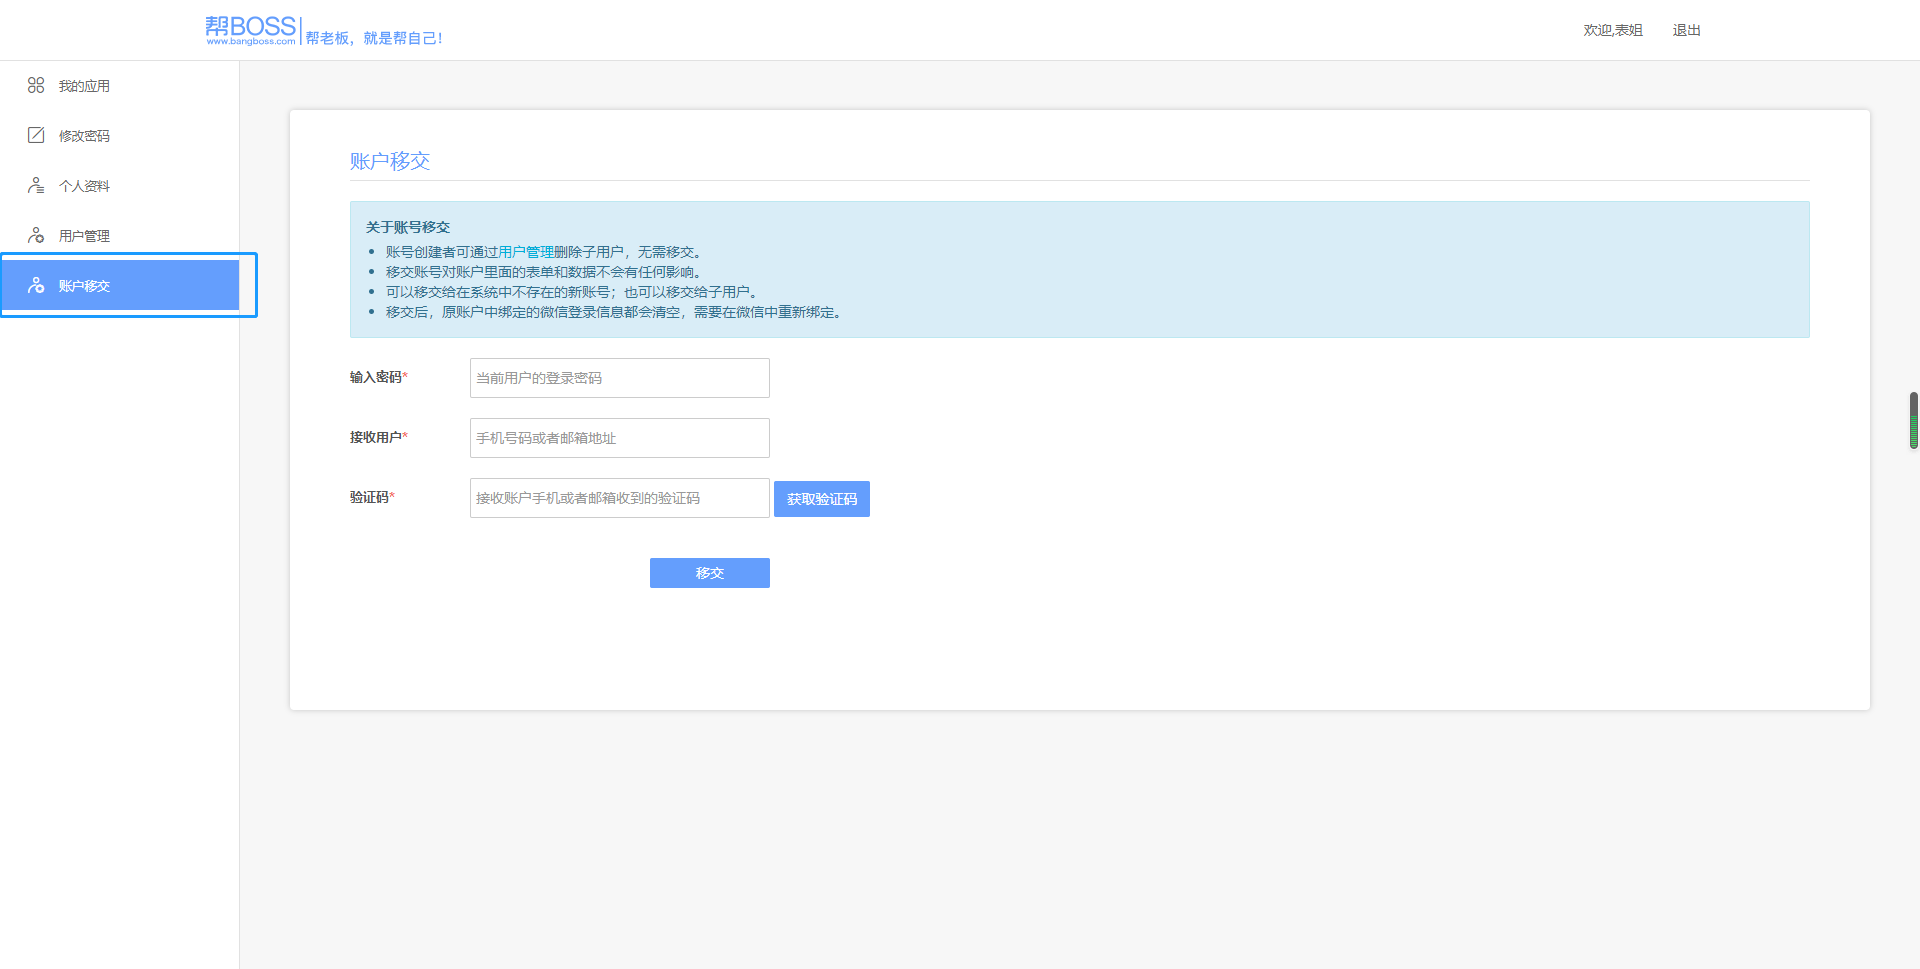Click the 用户管理 sidebar icon
Image resolution: width=1920 pixels, height=969 pixels.
[36, 236]
